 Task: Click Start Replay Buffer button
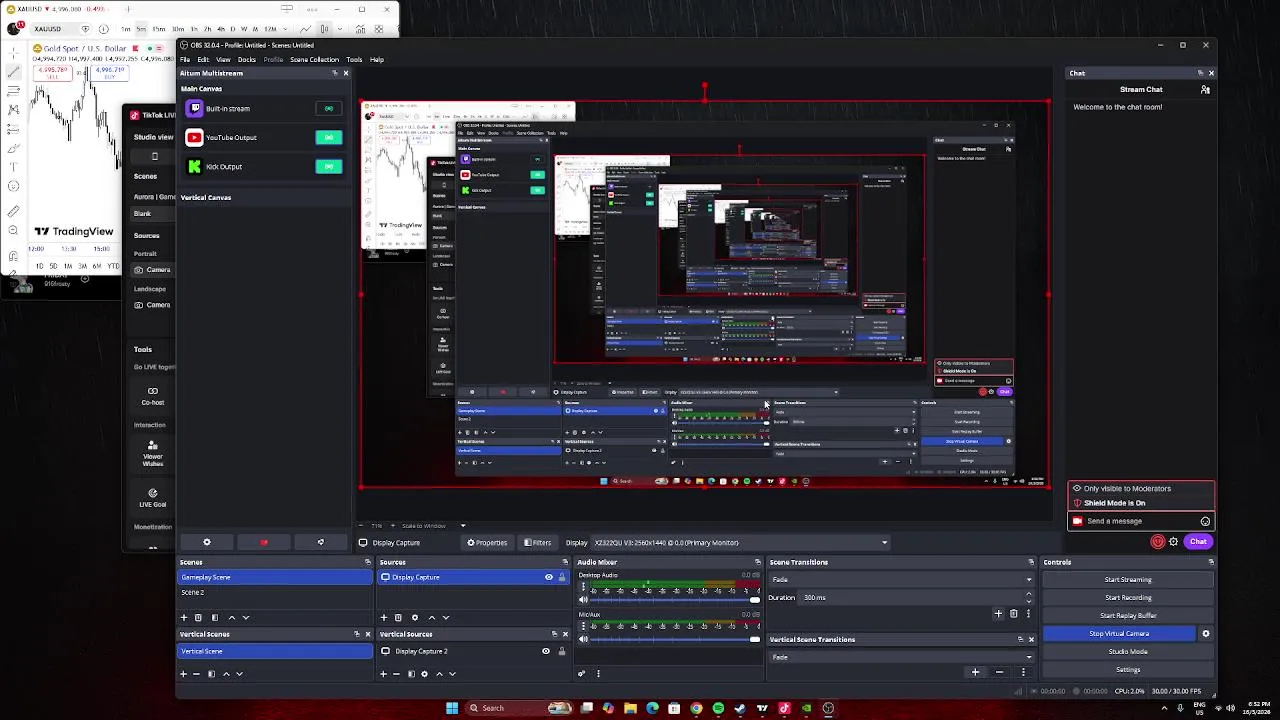pyautogui.click(x=1128, y=616)
